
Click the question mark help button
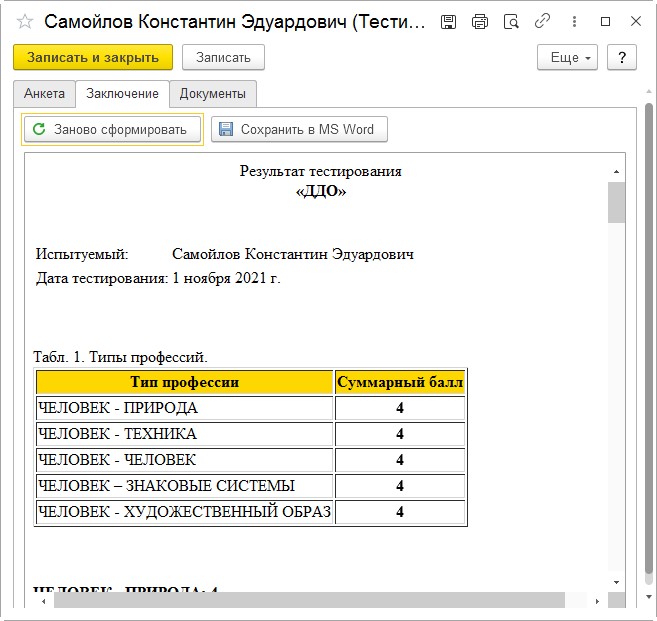[x=622, y=58]
